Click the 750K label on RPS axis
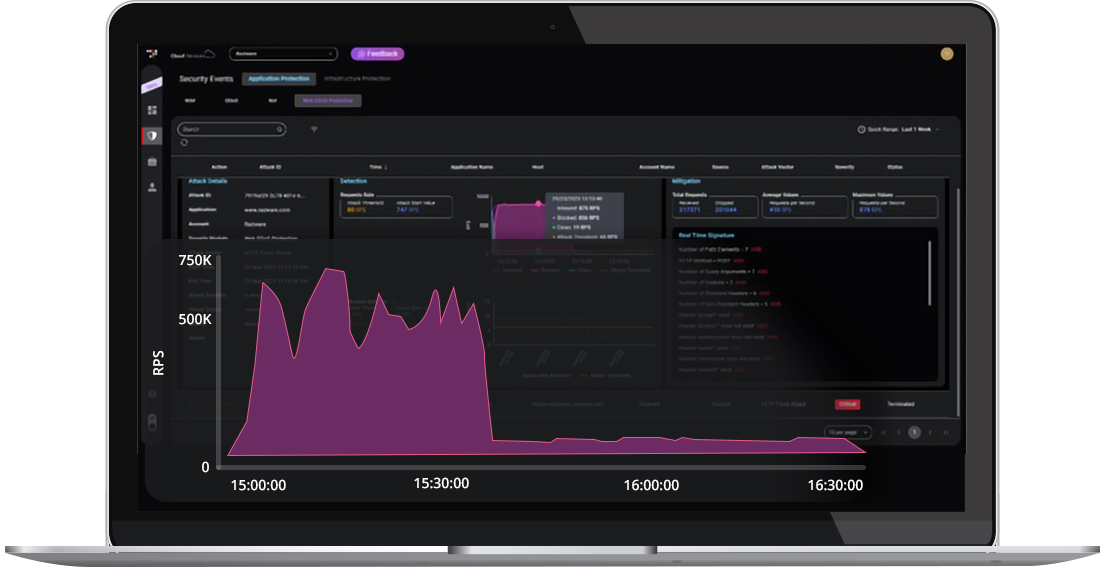 pos(195,260)
